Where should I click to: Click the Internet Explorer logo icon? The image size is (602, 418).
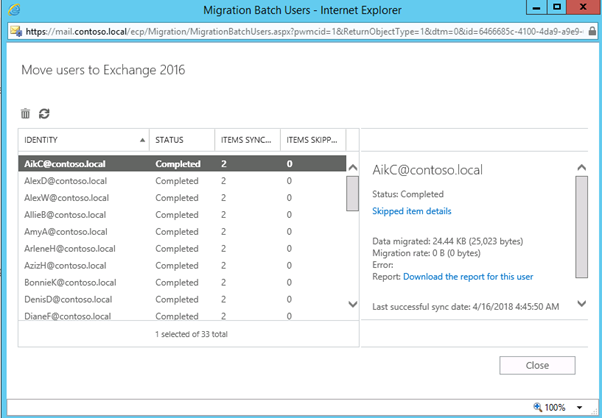[x=14, y=10]
